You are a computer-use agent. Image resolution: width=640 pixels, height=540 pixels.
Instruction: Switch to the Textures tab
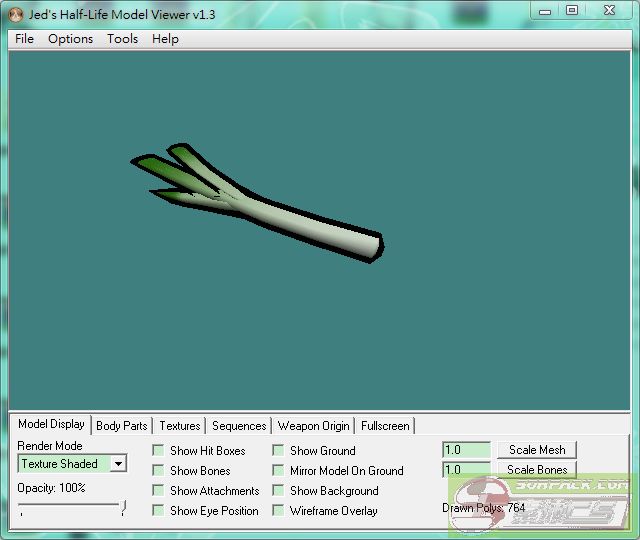coord(180,426)
